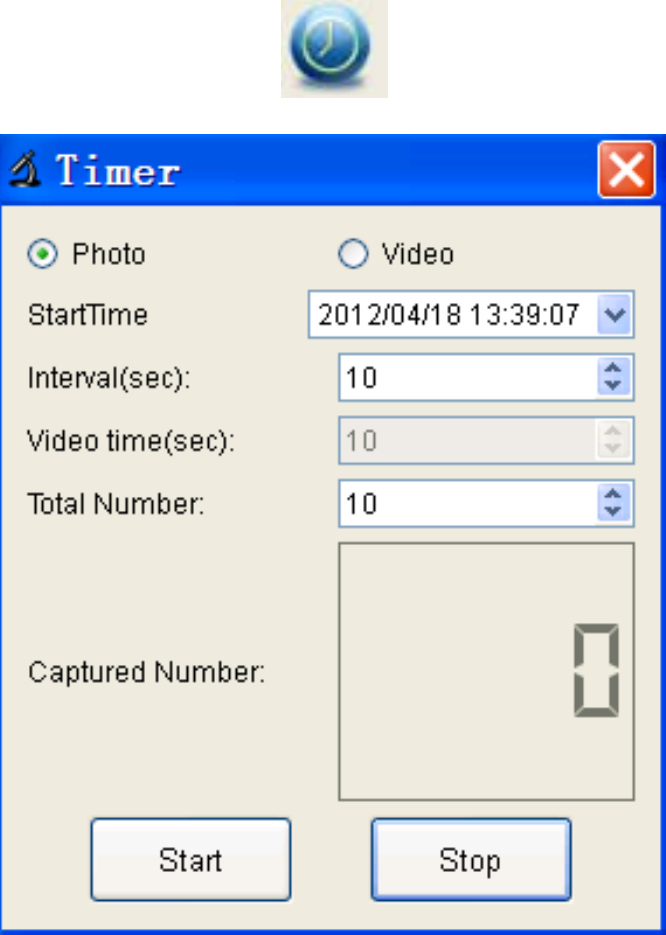Viewport: 666px width, 935px height.
Task: Close the Timer dialog window
Action: point(626,170)
